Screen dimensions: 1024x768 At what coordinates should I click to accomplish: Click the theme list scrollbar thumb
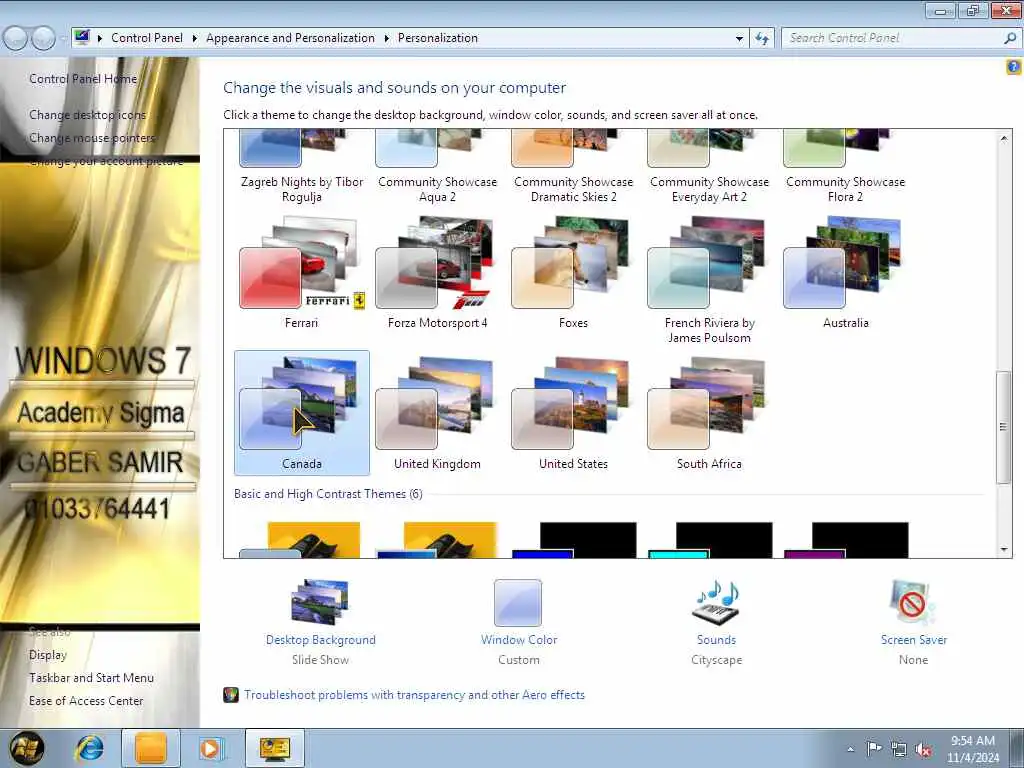click(1004, 427)
